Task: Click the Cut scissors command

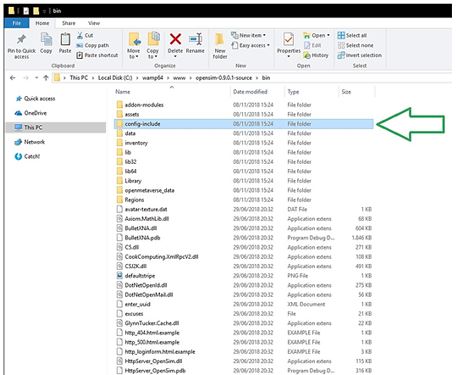Action: pyautogui.click(x=85, y=35)
